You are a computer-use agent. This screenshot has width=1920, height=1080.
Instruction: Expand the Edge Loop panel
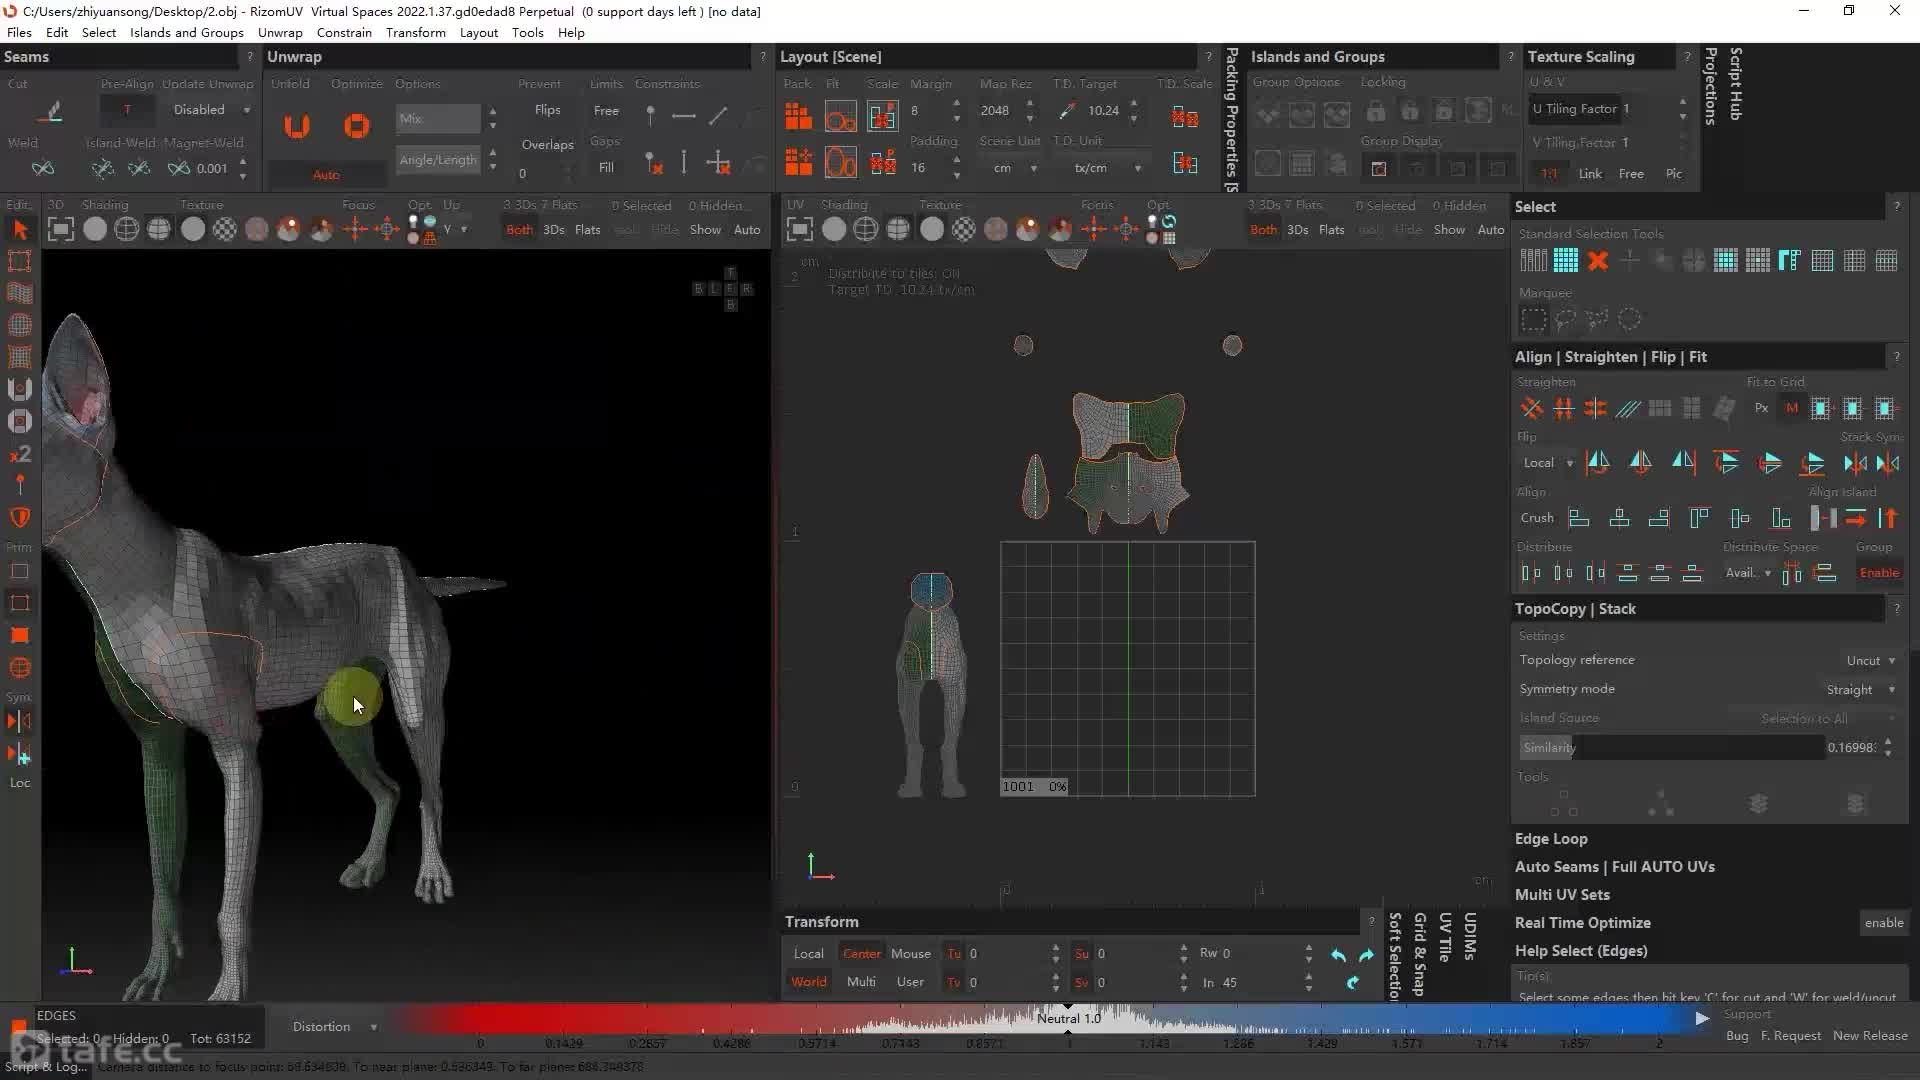(x=1551, y=839)
